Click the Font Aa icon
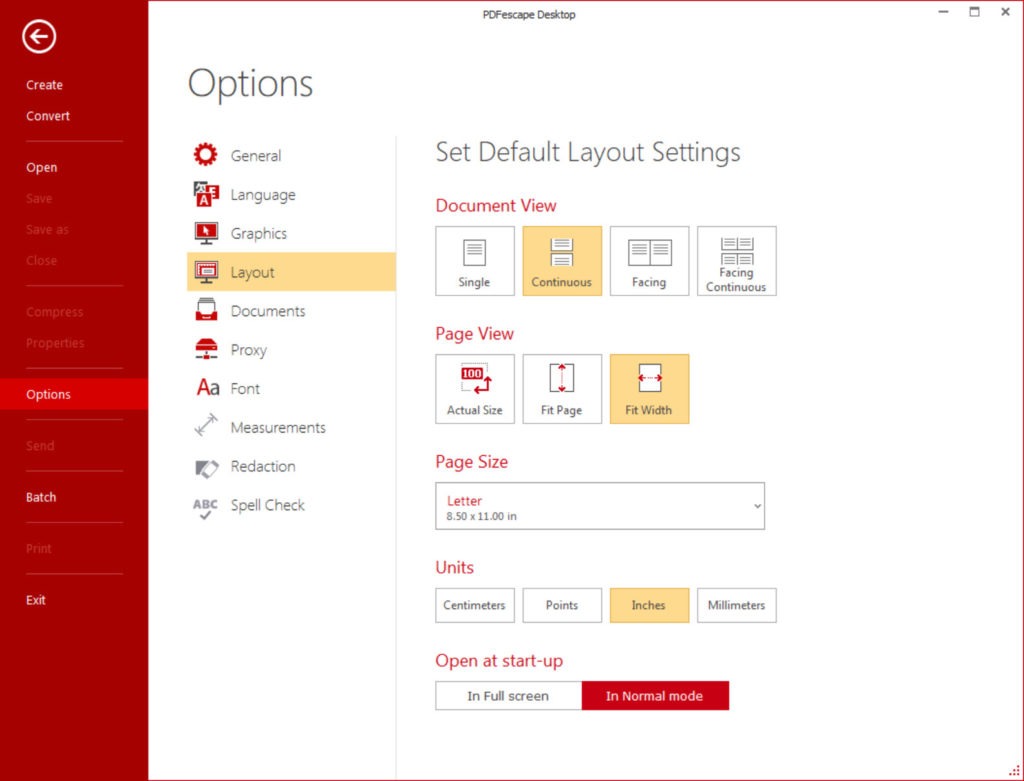The height and width of the screenshot is (781, 1024). click(208, 388)
